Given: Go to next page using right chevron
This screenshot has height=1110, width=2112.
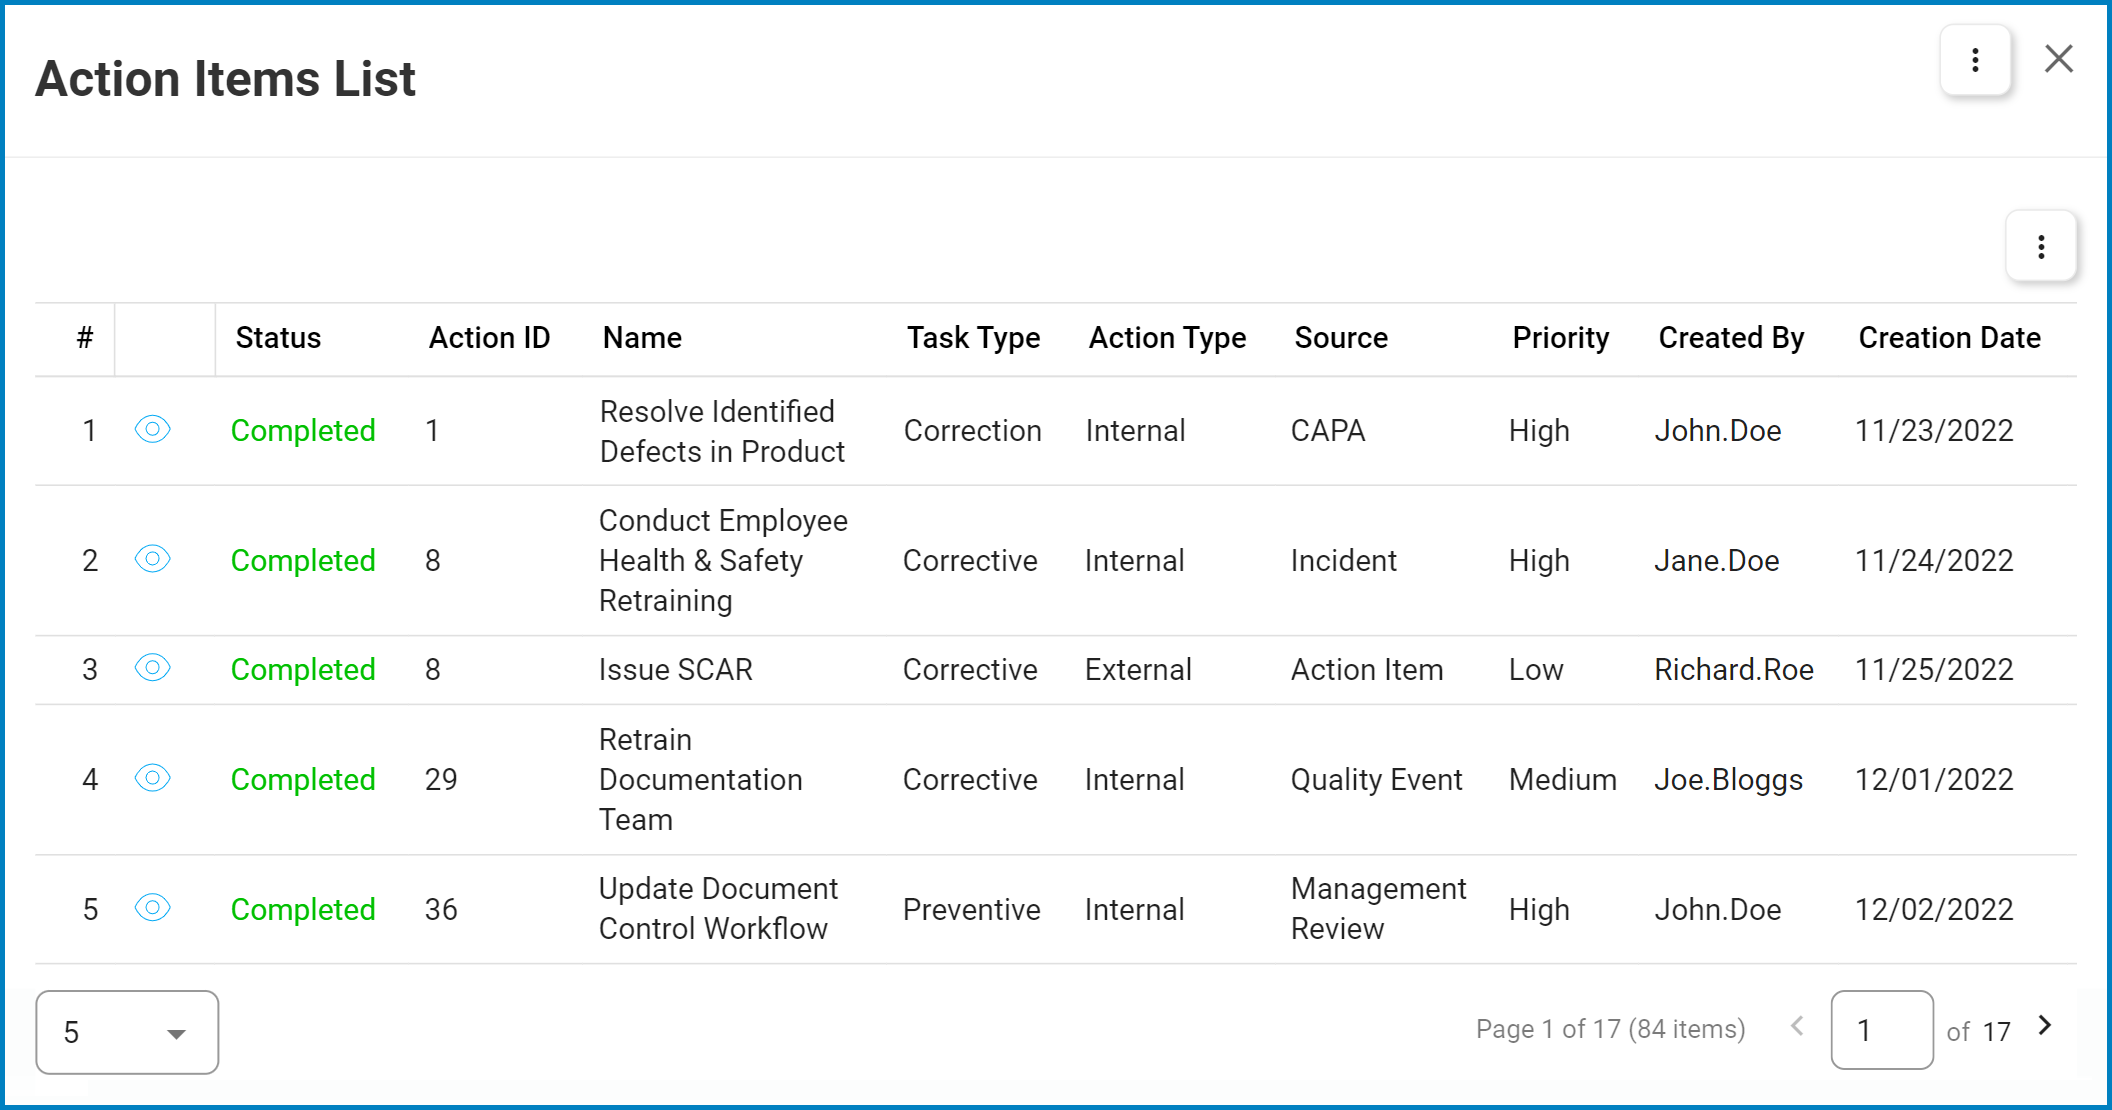Looking at the screenshot, I should point(2046,1026).
